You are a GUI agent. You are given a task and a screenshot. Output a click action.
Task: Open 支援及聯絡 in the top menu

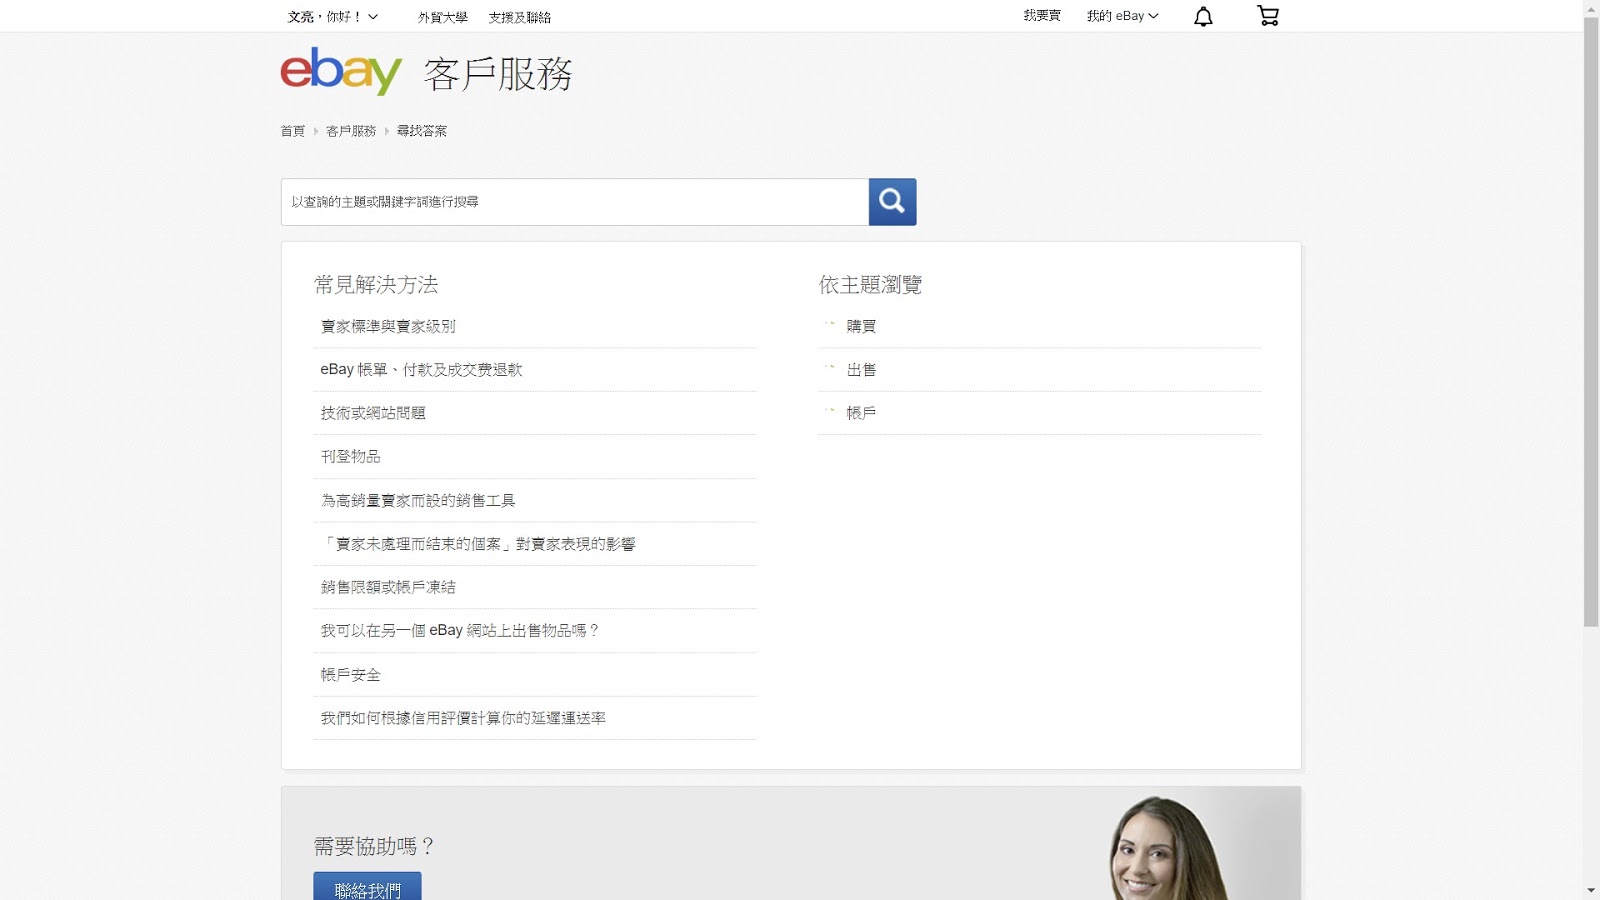(x=520, y=17)
